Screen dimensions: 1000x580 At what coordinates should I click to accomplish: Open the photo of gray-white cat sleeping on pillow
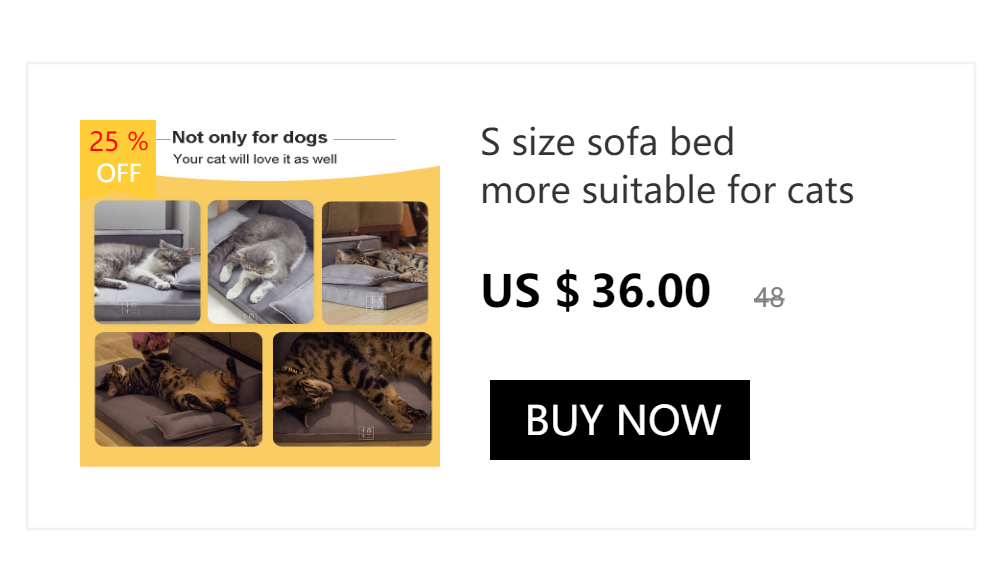coord(147,262)
